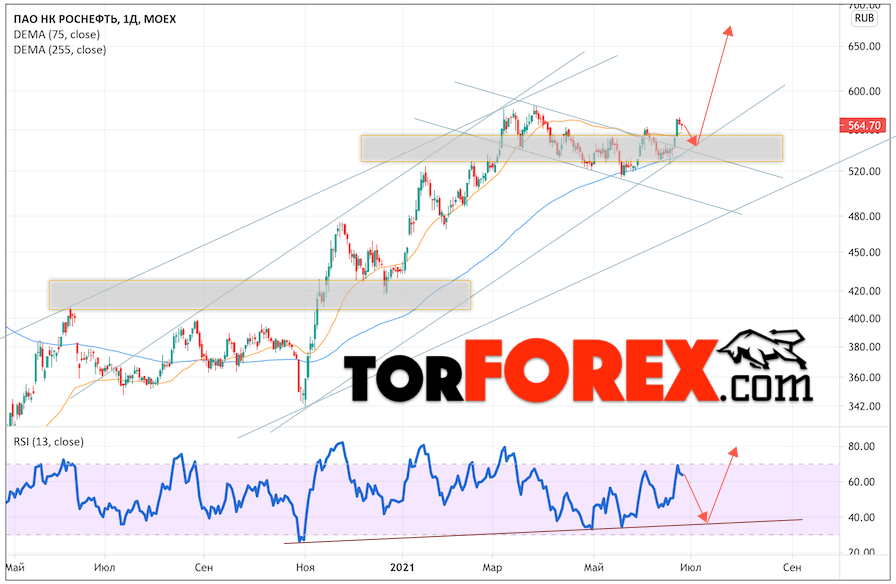Click the 2021 label on time axis
This screenshot has width=896, height=584.
[x=402, y=567]
